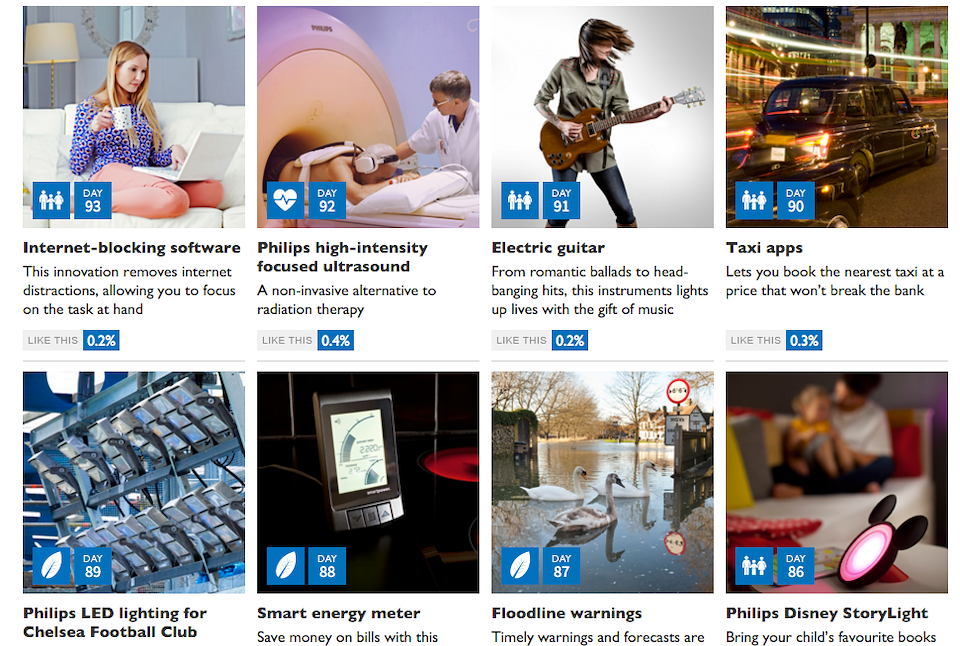The image size is (960, 646).
Task: Click Like This under Taxi apps
Action: (756, 340)
